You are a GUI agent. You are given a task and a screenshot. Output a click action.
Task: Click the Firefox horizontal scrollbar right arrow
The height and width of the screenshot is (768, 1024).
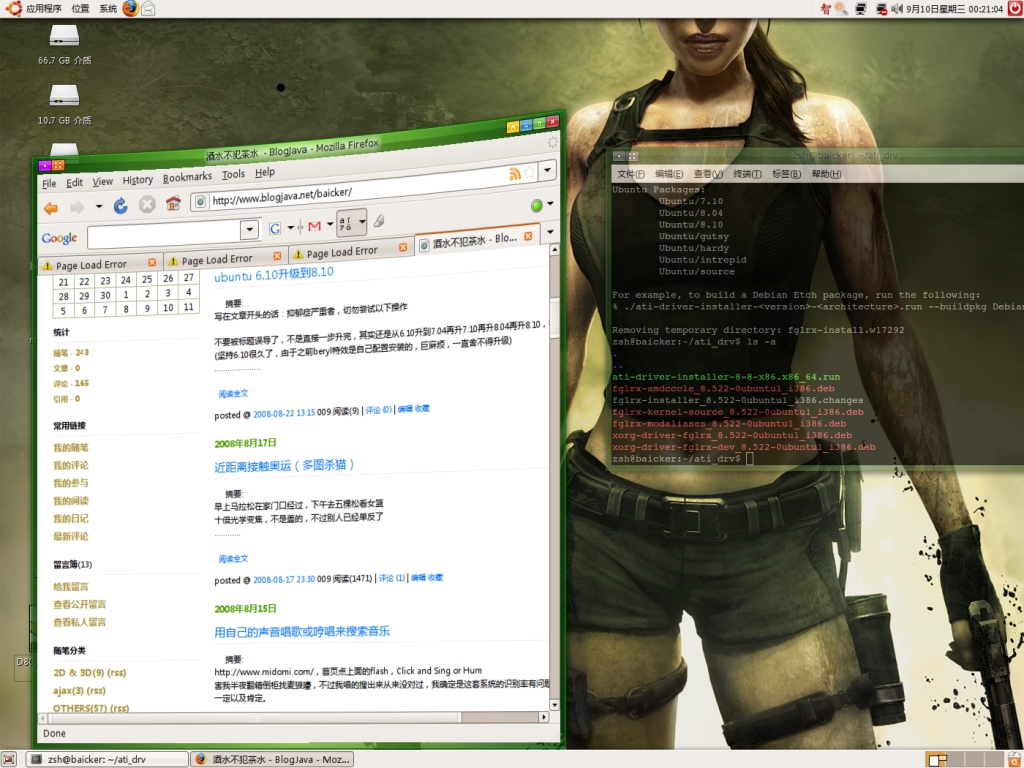(543, 717)
